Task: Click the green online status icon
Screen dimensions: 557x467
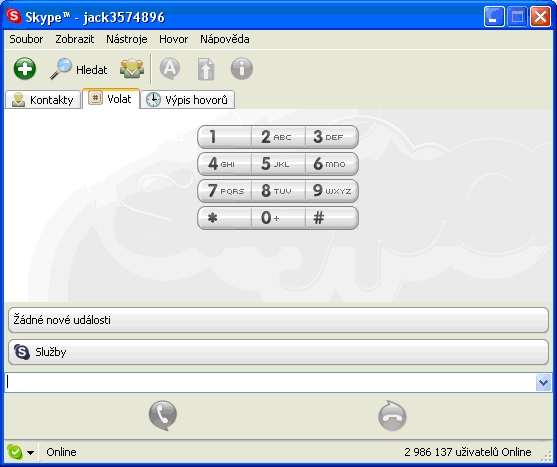Action: pyautogui.click(x=15, y=452)
